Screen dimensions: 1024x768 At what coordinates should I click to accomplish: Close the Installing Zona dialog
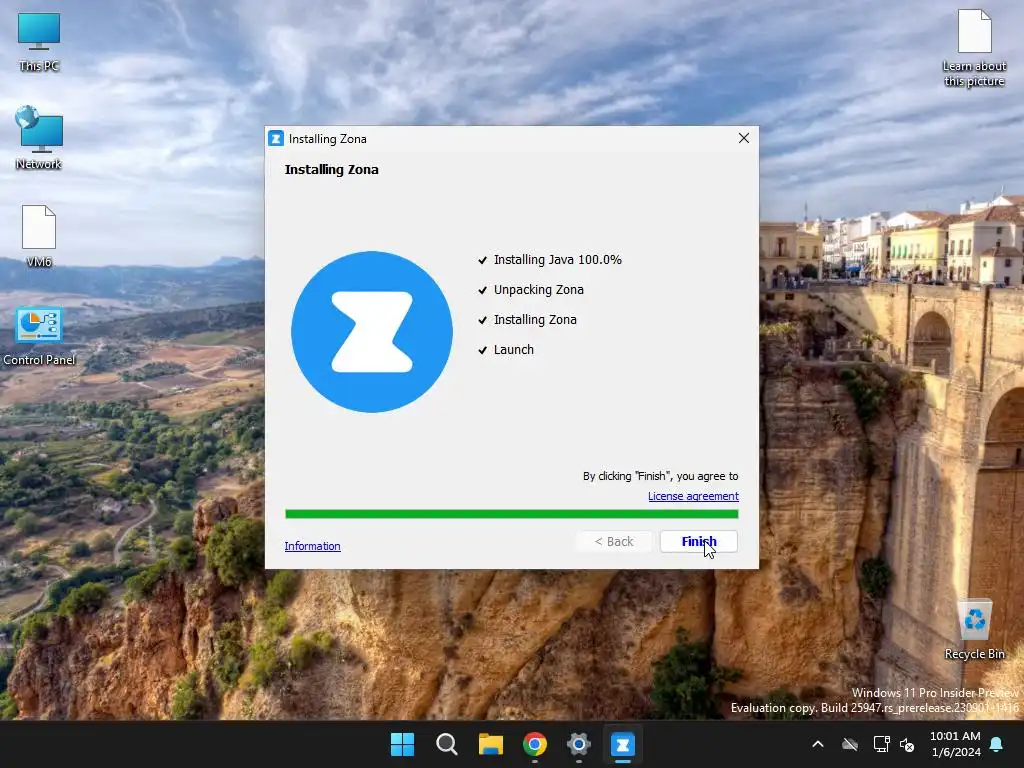pos(744,138)
